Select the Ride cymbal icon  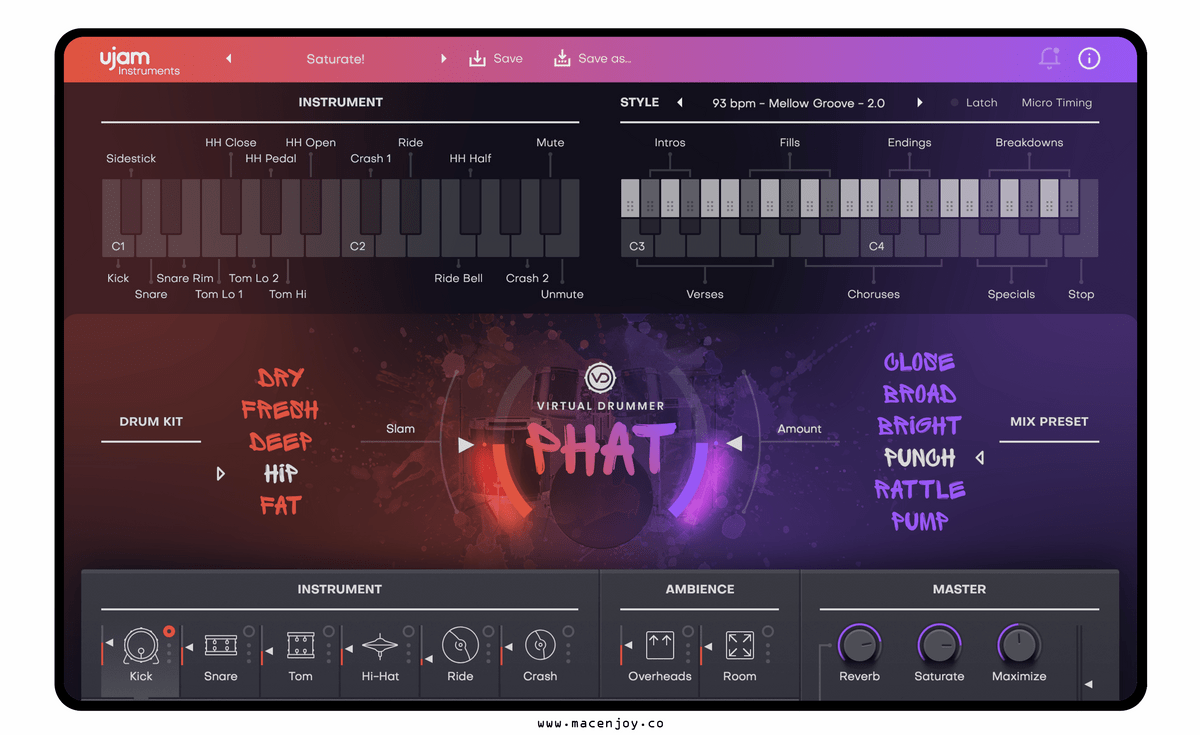click(x=460, y=646)
